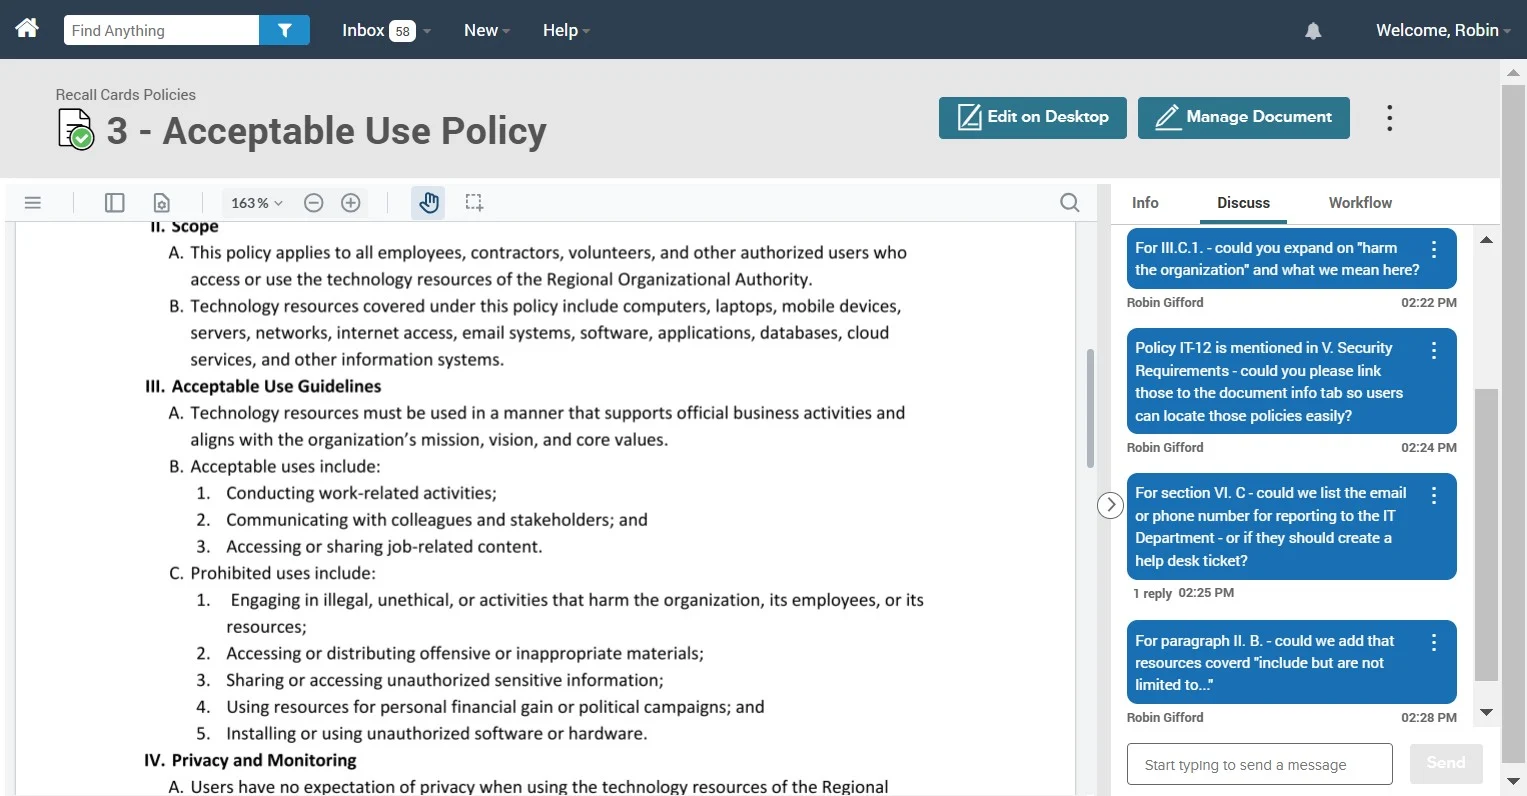Click 'Conducting work-related activities;' line

point(361,493)
